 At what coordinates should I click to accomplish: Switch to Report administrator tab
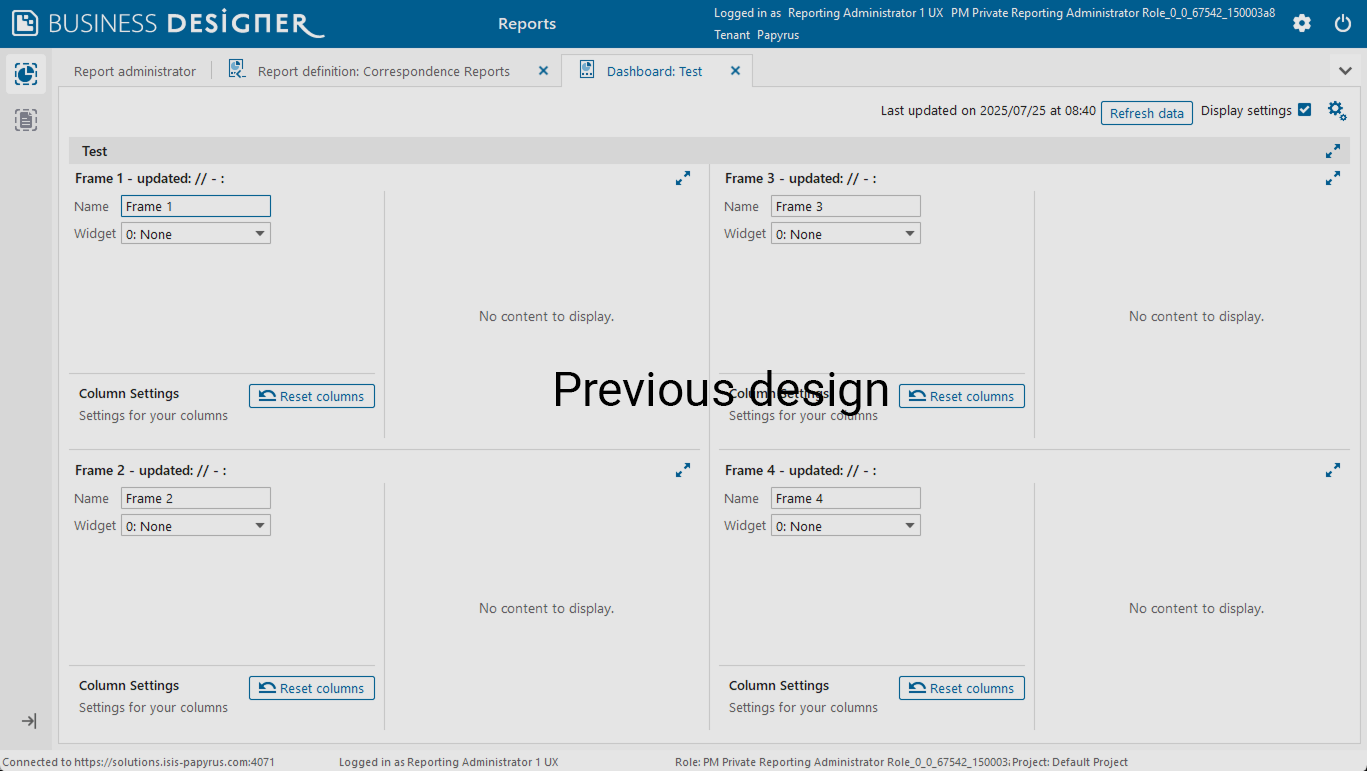click(x=135, y=72)
